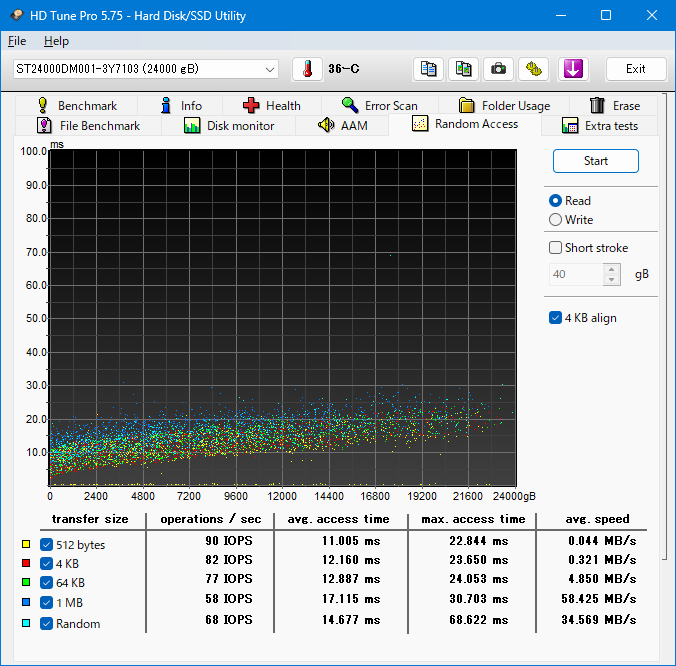Image resolution: width=676 pixels, height=666 pixels.
Task: Save screenshot using the camera icon
Action: tap(498, 69)
